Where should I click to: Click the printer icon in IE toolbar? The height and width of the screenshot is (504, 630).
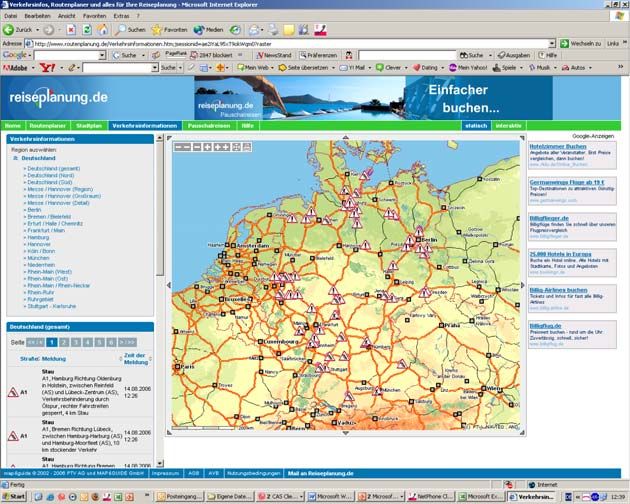pos(273,30)
